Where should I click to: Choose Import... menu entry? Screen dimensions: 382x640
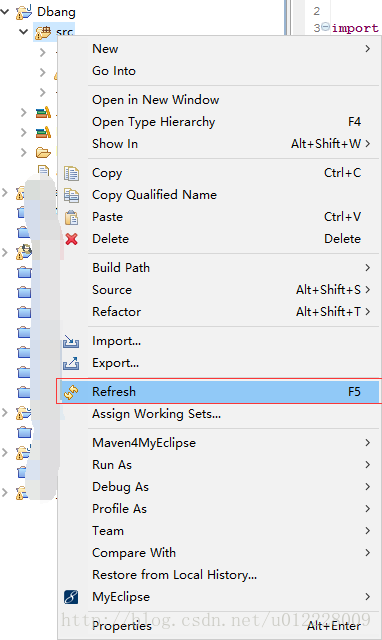[x=218, y=341]
